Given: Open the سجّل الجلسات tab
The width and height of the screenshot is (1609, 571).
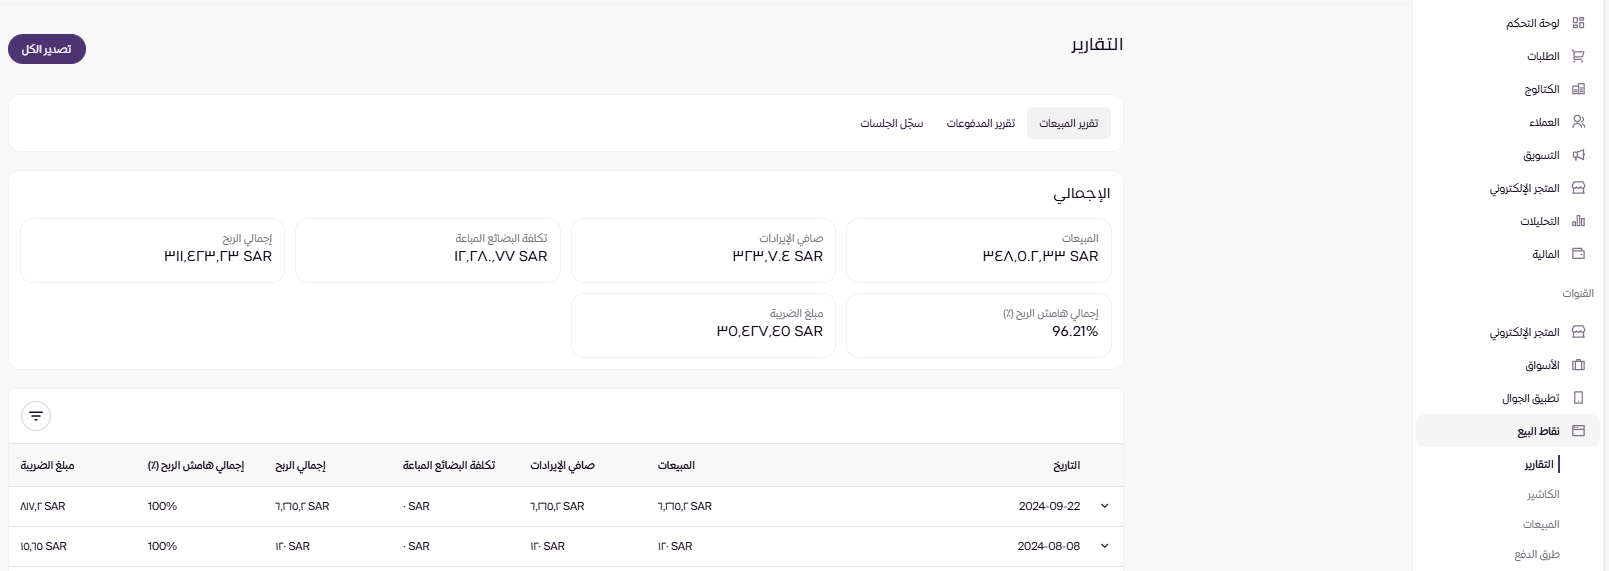Looking at the screenshot, I should [891, 123].
